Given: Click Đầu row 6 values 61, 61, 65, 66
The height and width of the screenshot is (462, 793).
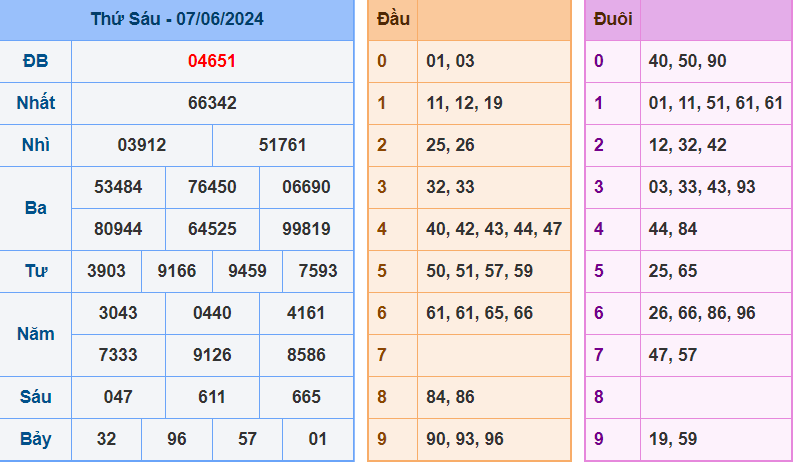Looking at the screenshot, I should click(x=479, y=313).
